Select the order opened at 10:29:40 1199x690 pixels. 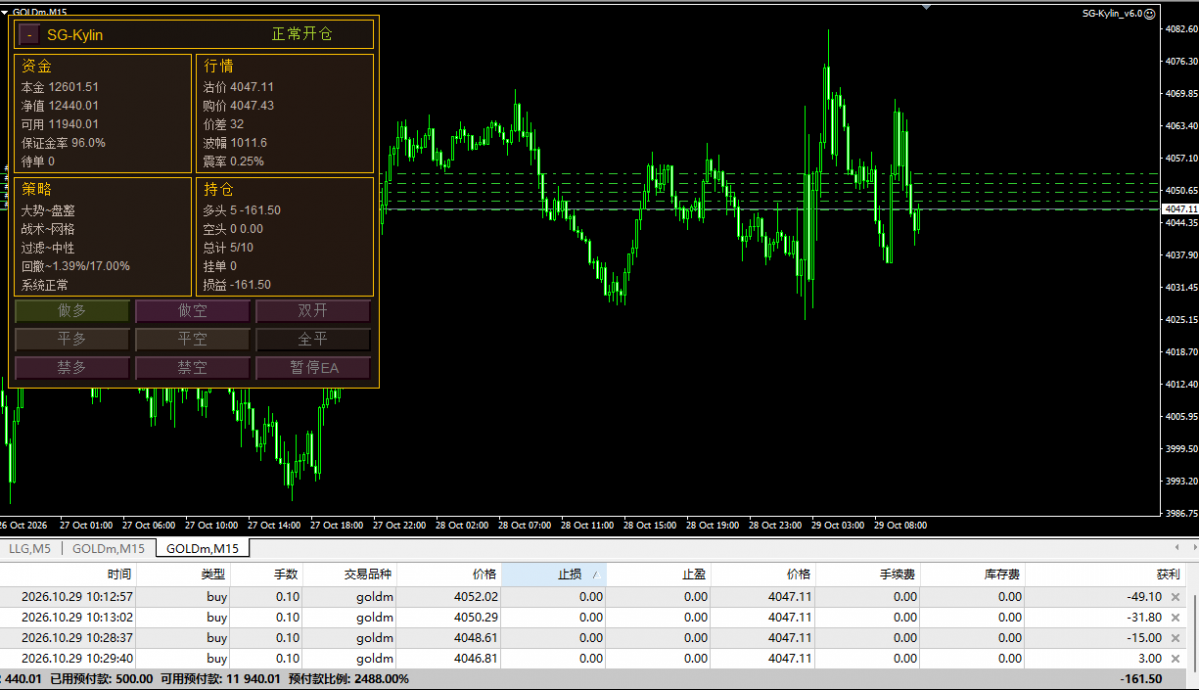[x=593, y=659]
